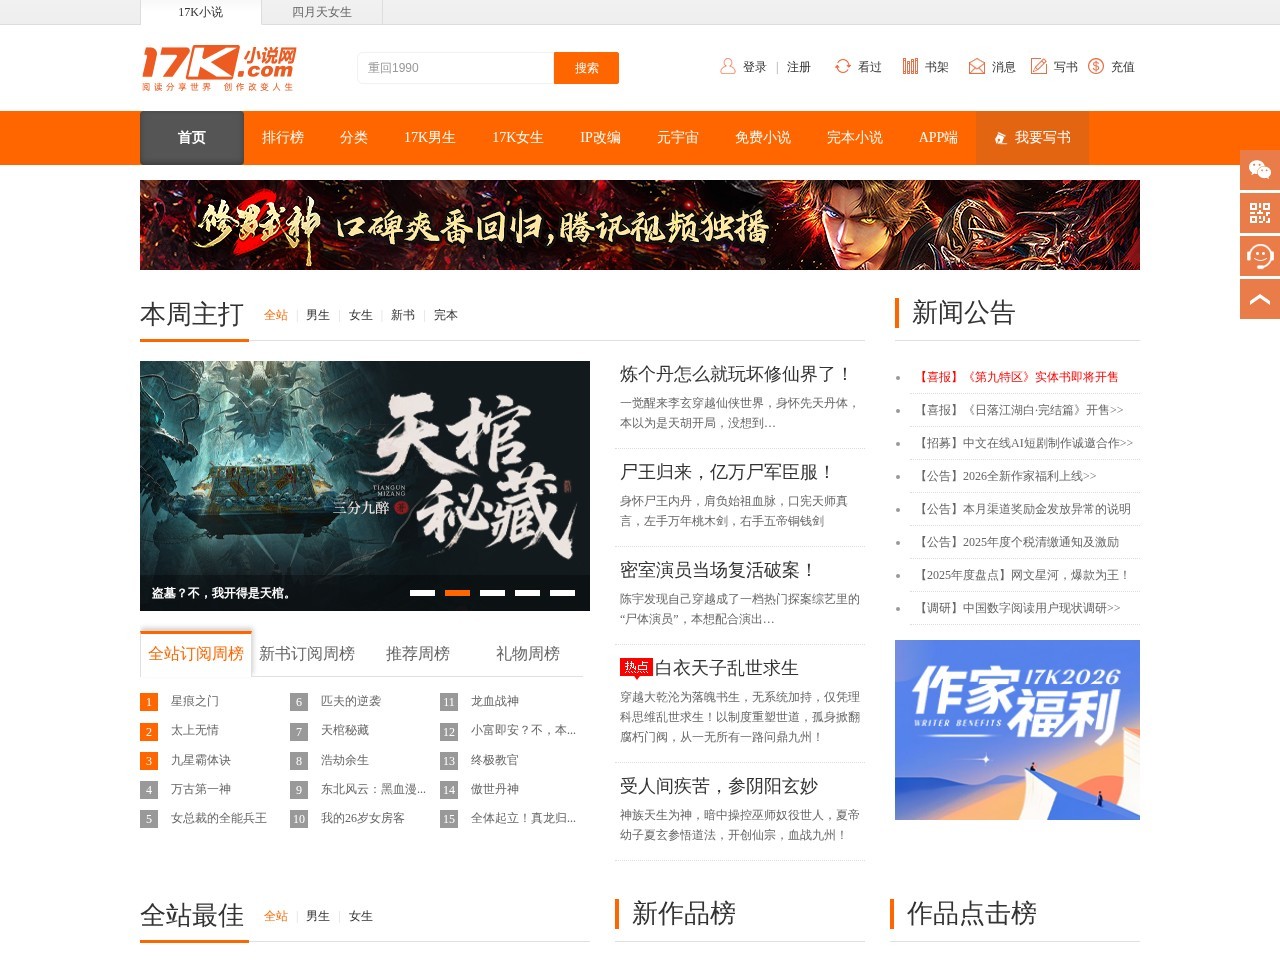This screenshot has height=960, width=1280.
Task: Open the 17K男生 navigation item
Action: point(430,138)
